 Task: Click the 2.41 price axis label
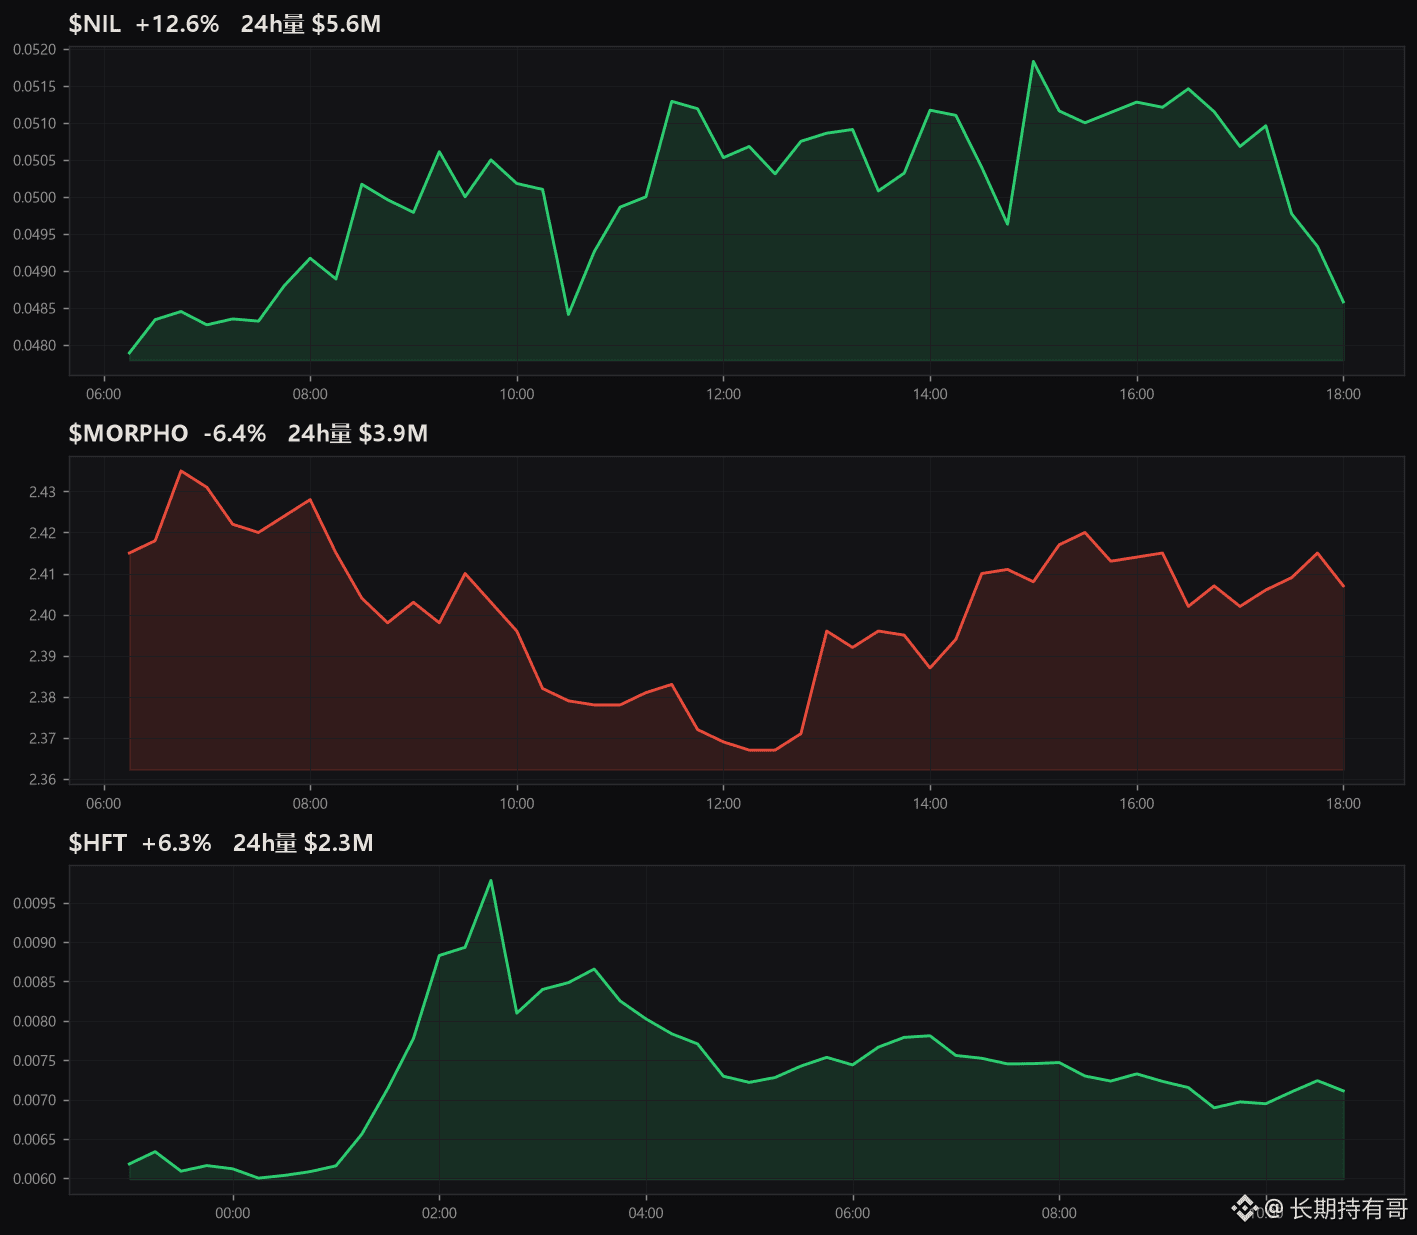click(x=42, y=574)
